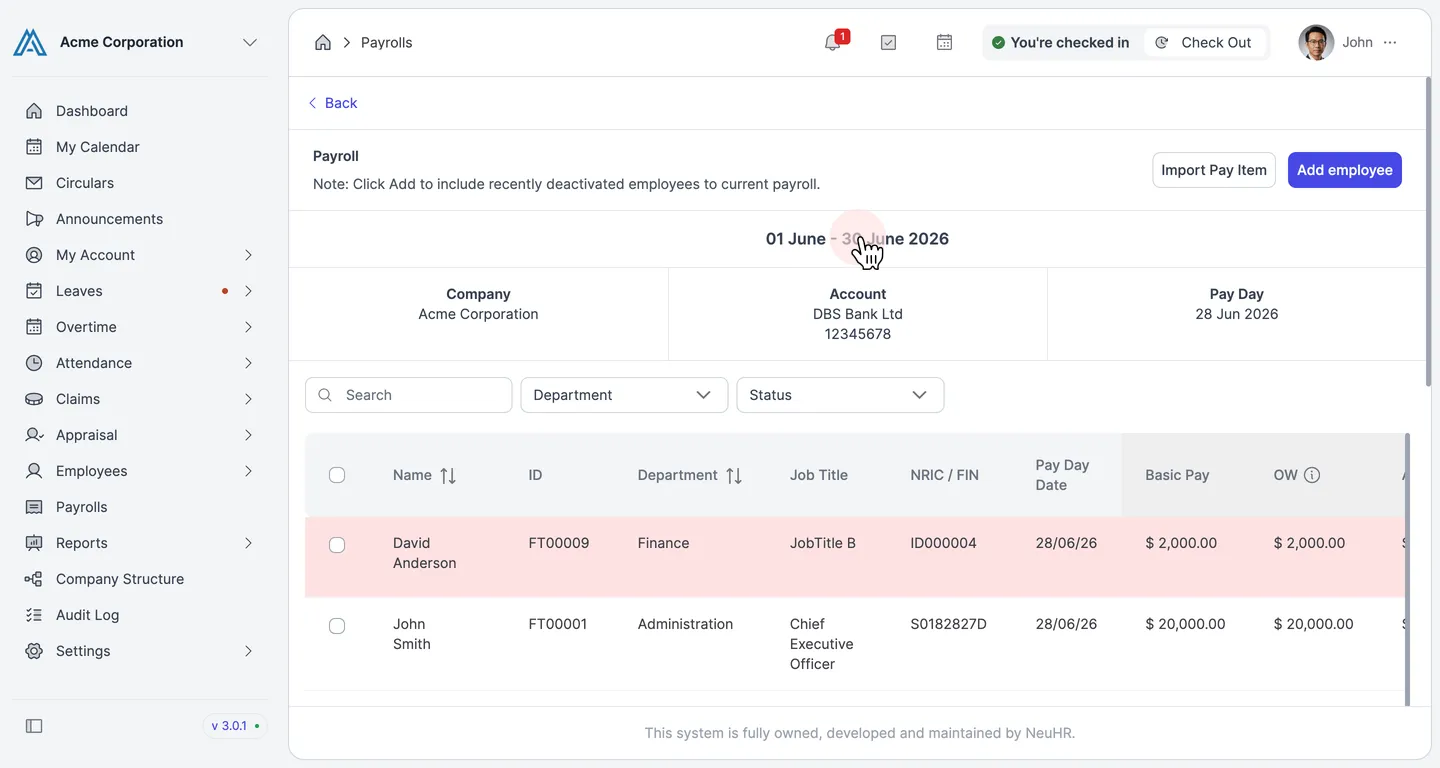
Task: Click the Payrolls breadcrumb link
Action: 386,42
